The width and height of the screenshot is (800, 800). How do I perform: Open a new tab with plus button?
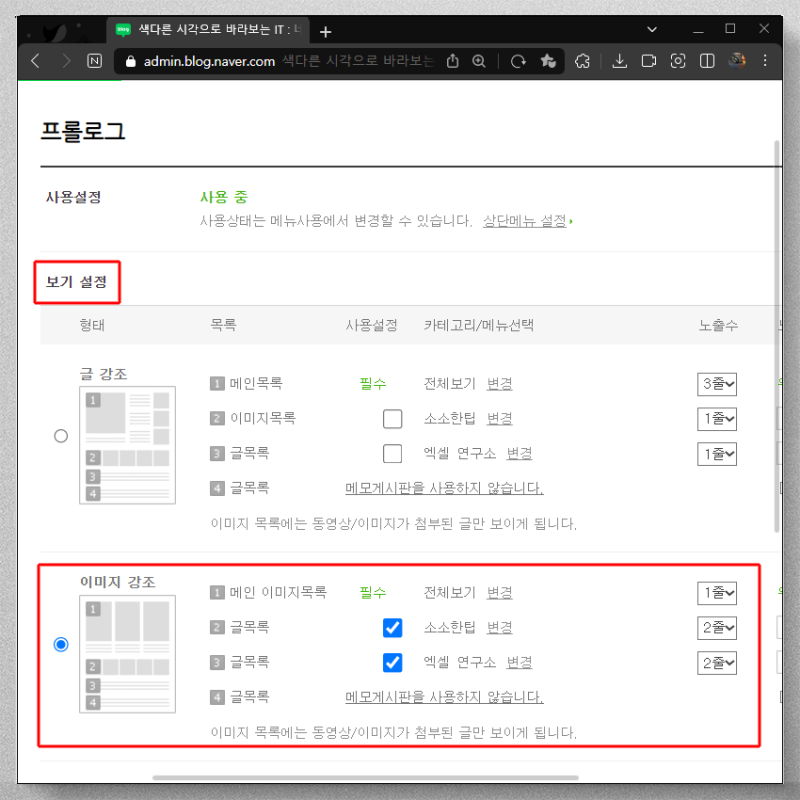pyautogui.click(x=325, y=32)
